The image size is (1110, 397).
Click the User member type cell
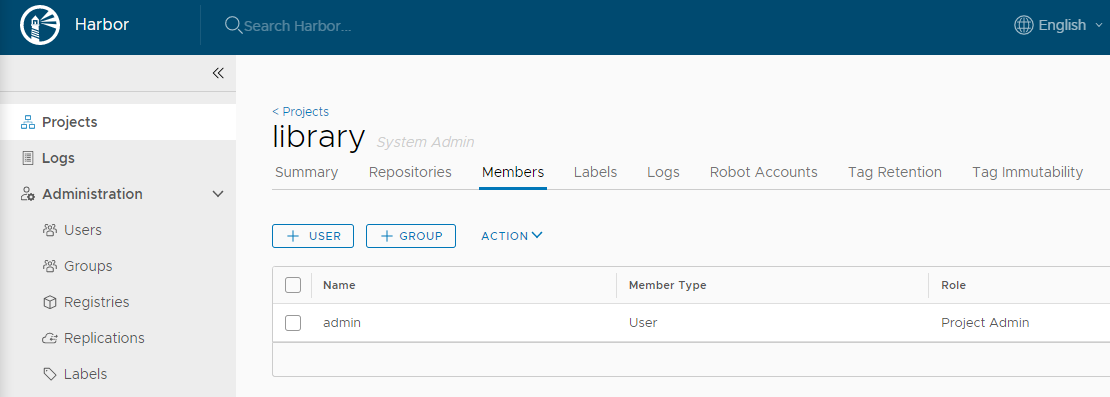[x=643, y=323]
